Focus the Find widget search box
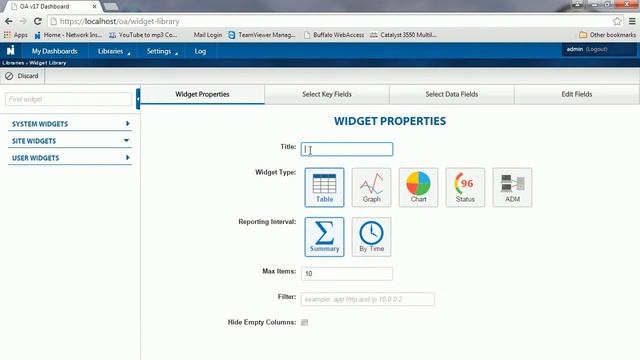This screenshot has width=640, height=360. (x=68, y=99)
